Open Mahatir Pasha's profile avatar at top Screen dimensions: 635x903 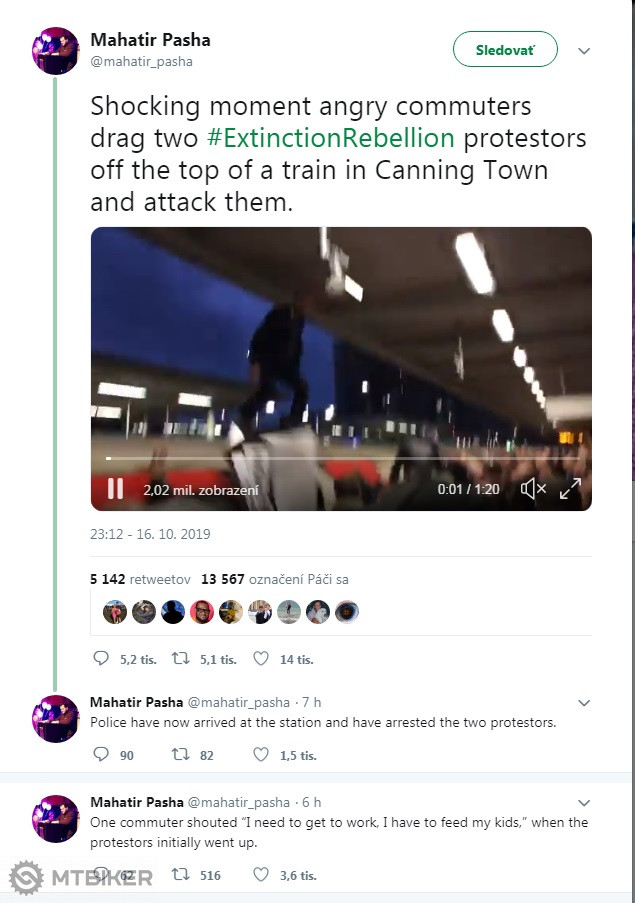point(55,51)
